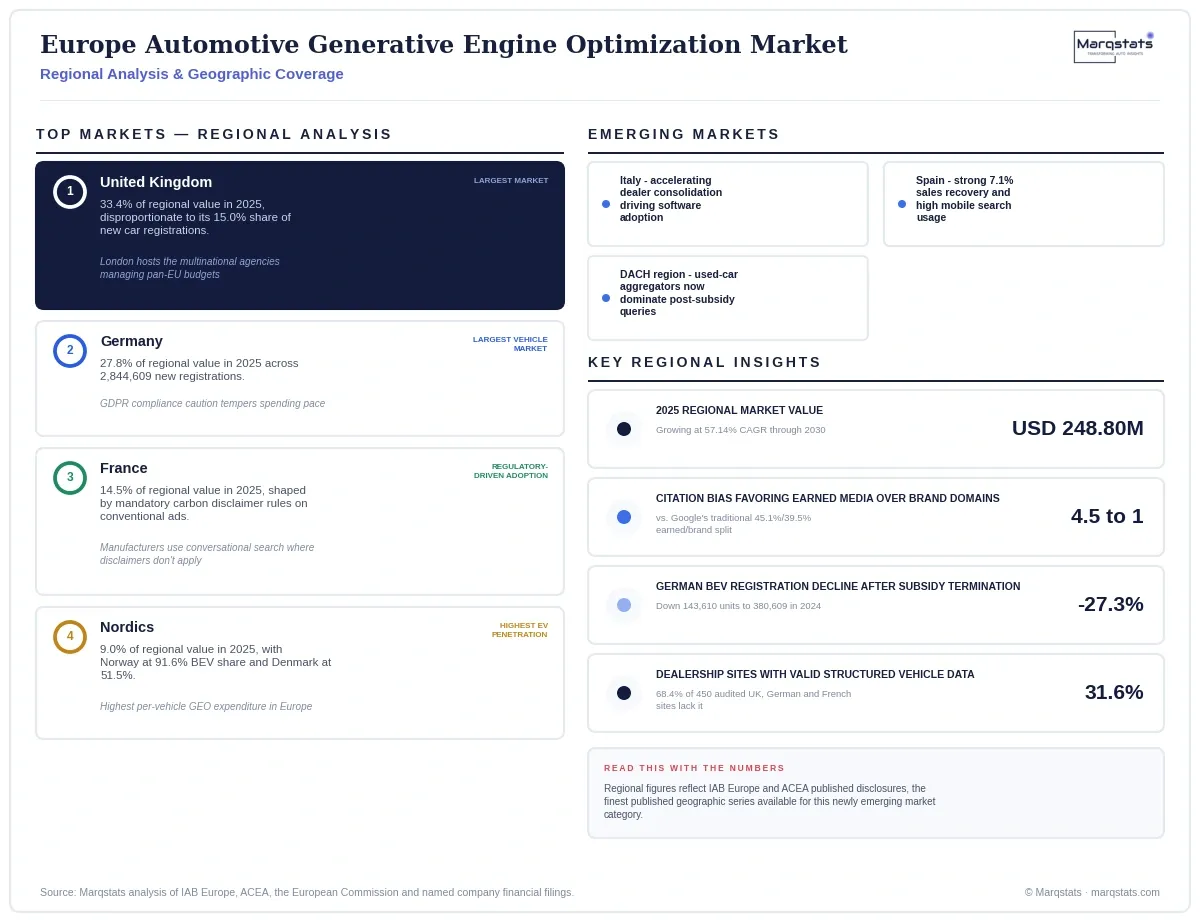This screenshot has width=1200, height=922.
Task: Click CITATION BIAS FAVORING EARNED MEDIA label
Action: [x=828, y=499]
